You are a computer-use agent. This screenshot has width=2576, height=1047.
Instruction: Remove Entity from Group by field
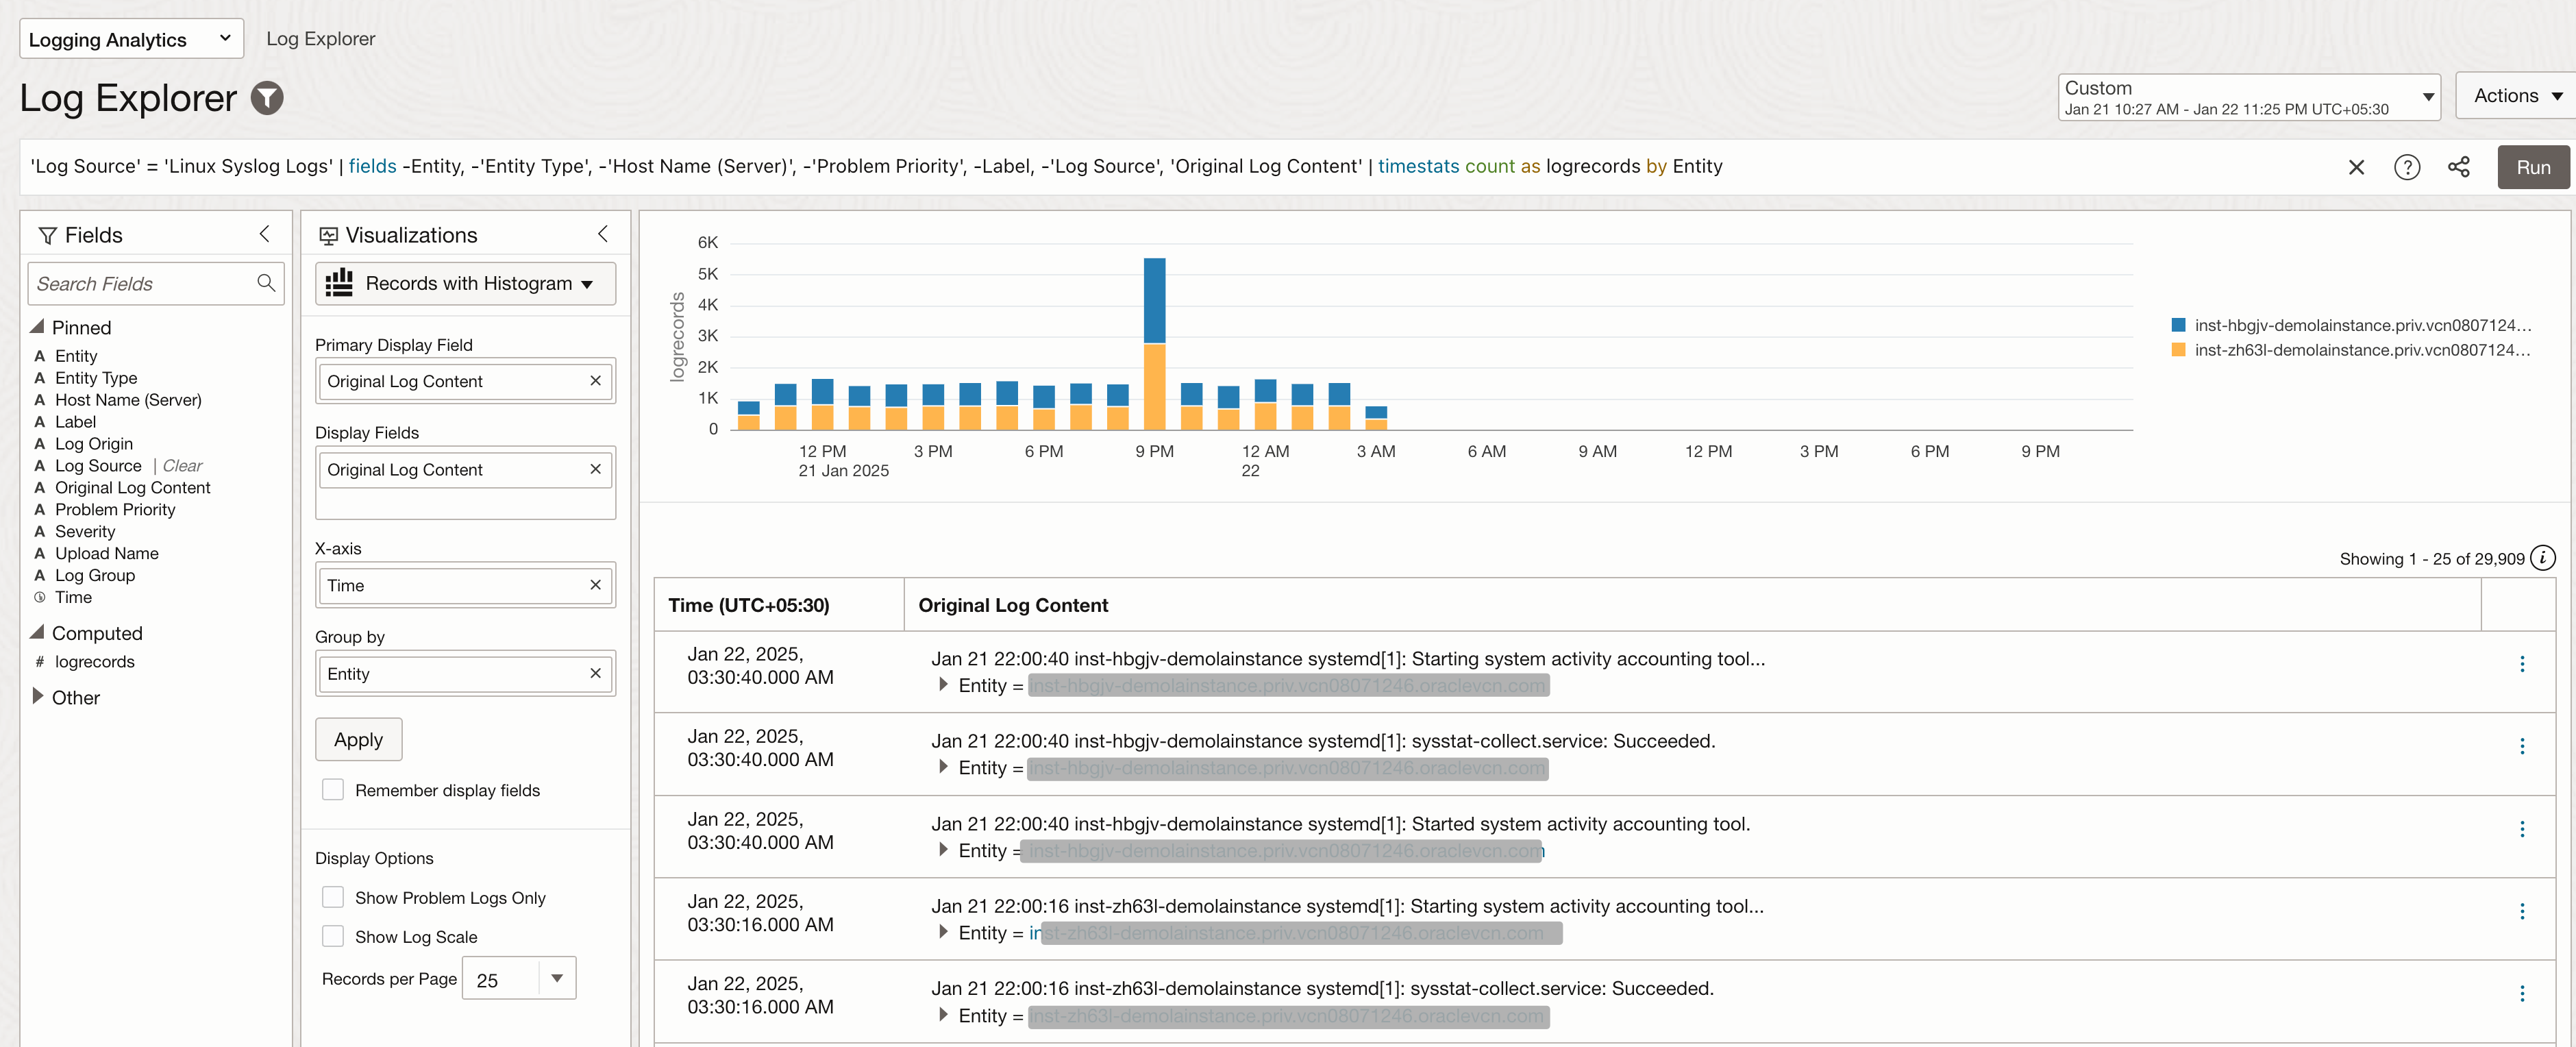tap(595, 673)
